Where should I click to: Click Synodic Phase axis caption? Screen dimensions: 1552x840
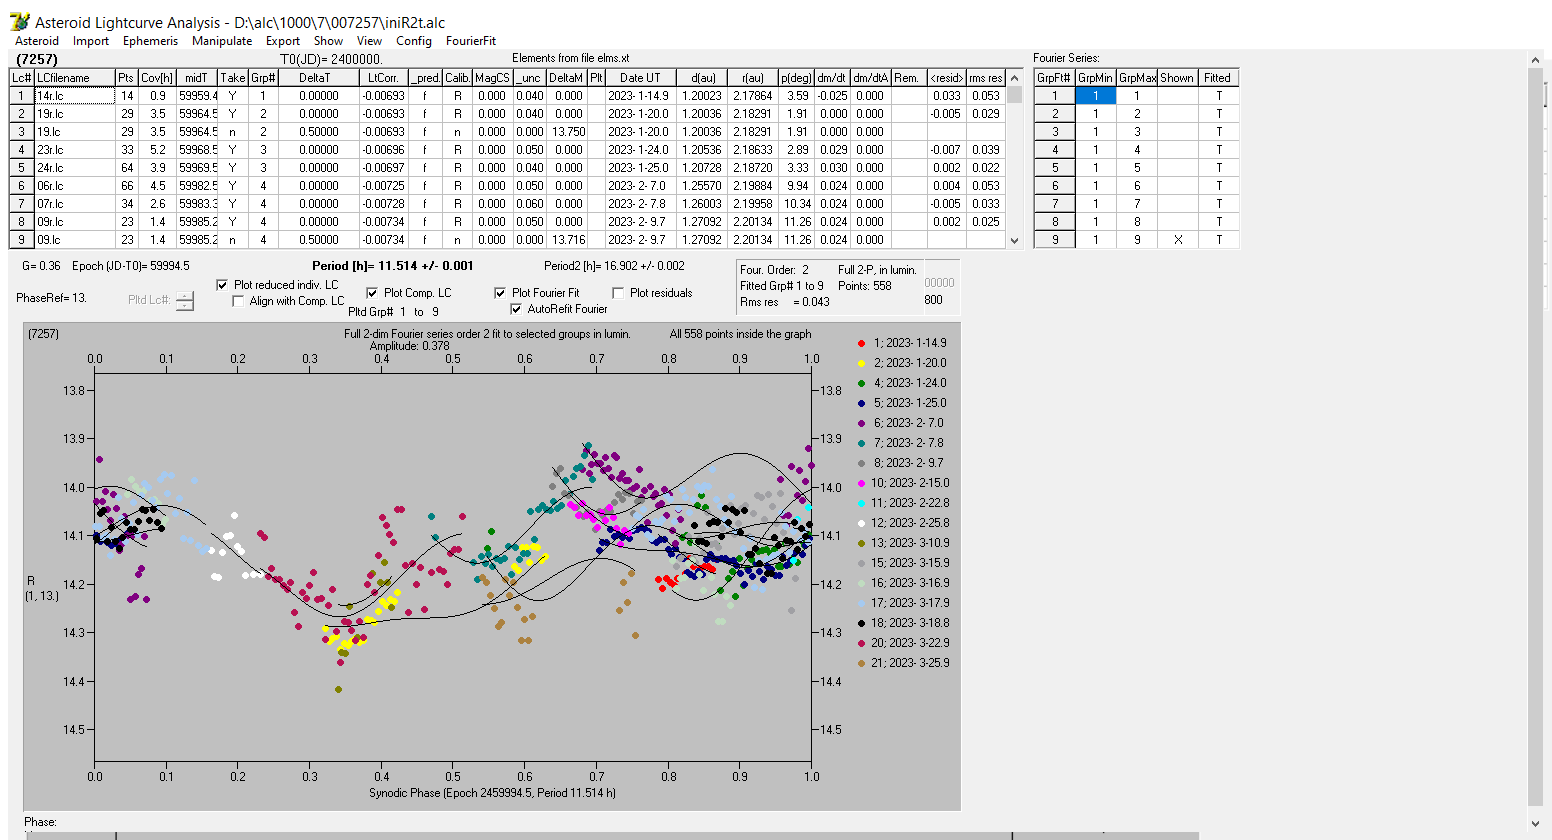(492, 793)
